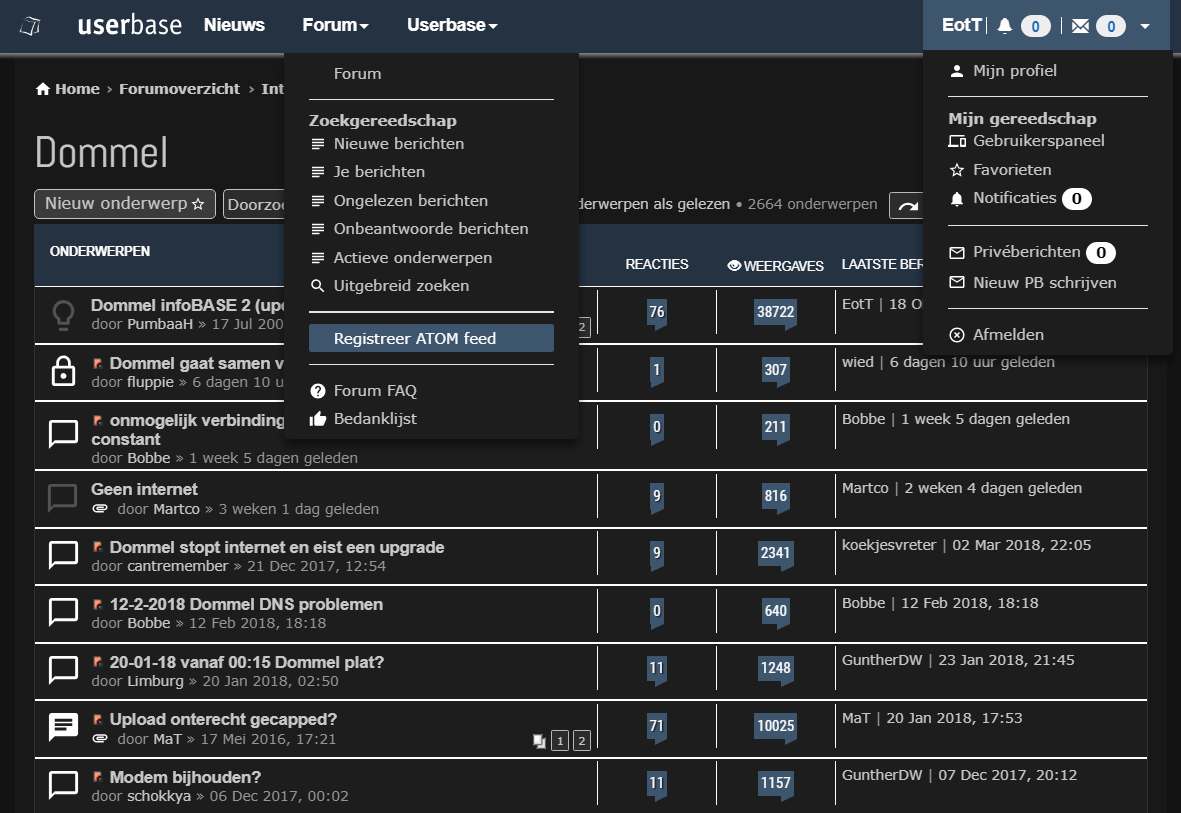Click the lock icon of Dommel gaat samen topic
The width and height of the screenshot is (1181, 813).
coord(63,371)
